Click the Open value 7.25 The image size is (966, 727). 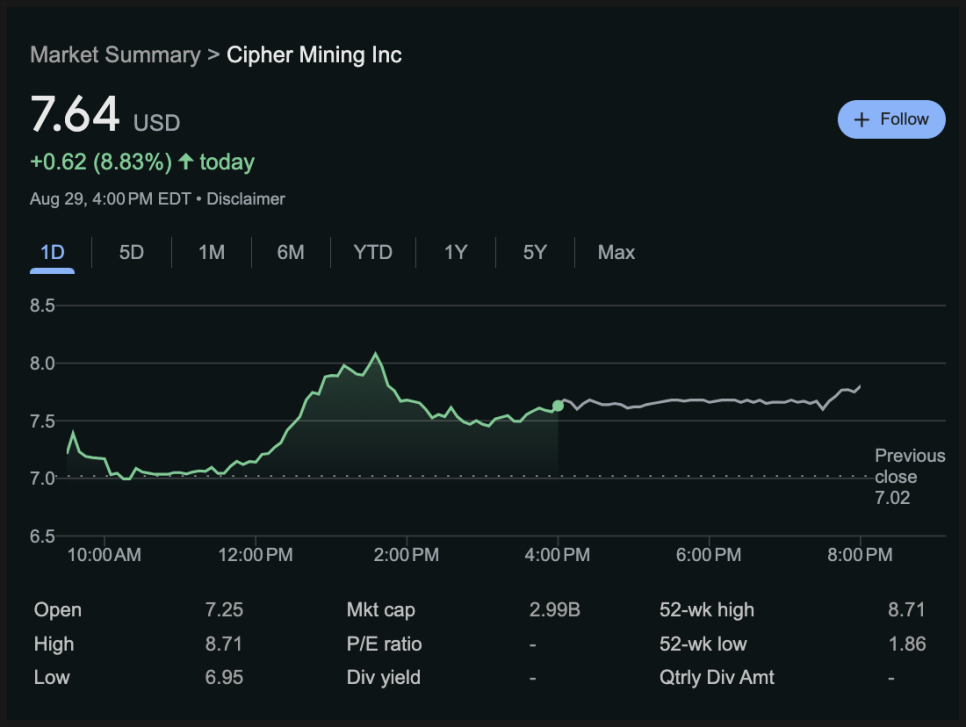pos(224,610)
